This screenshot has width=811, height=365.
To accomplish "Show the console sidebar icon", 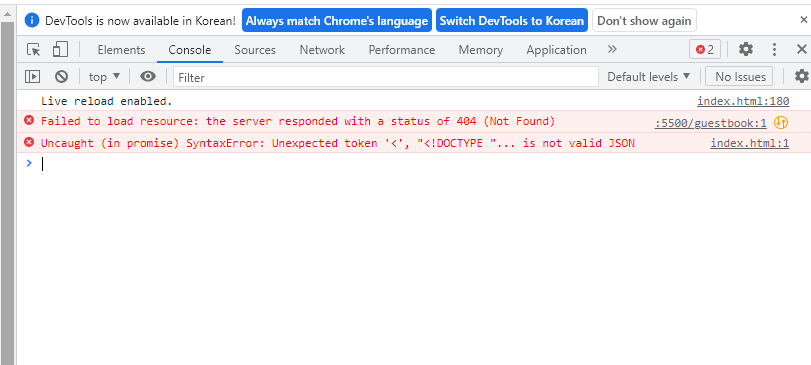I will point(33,77).
